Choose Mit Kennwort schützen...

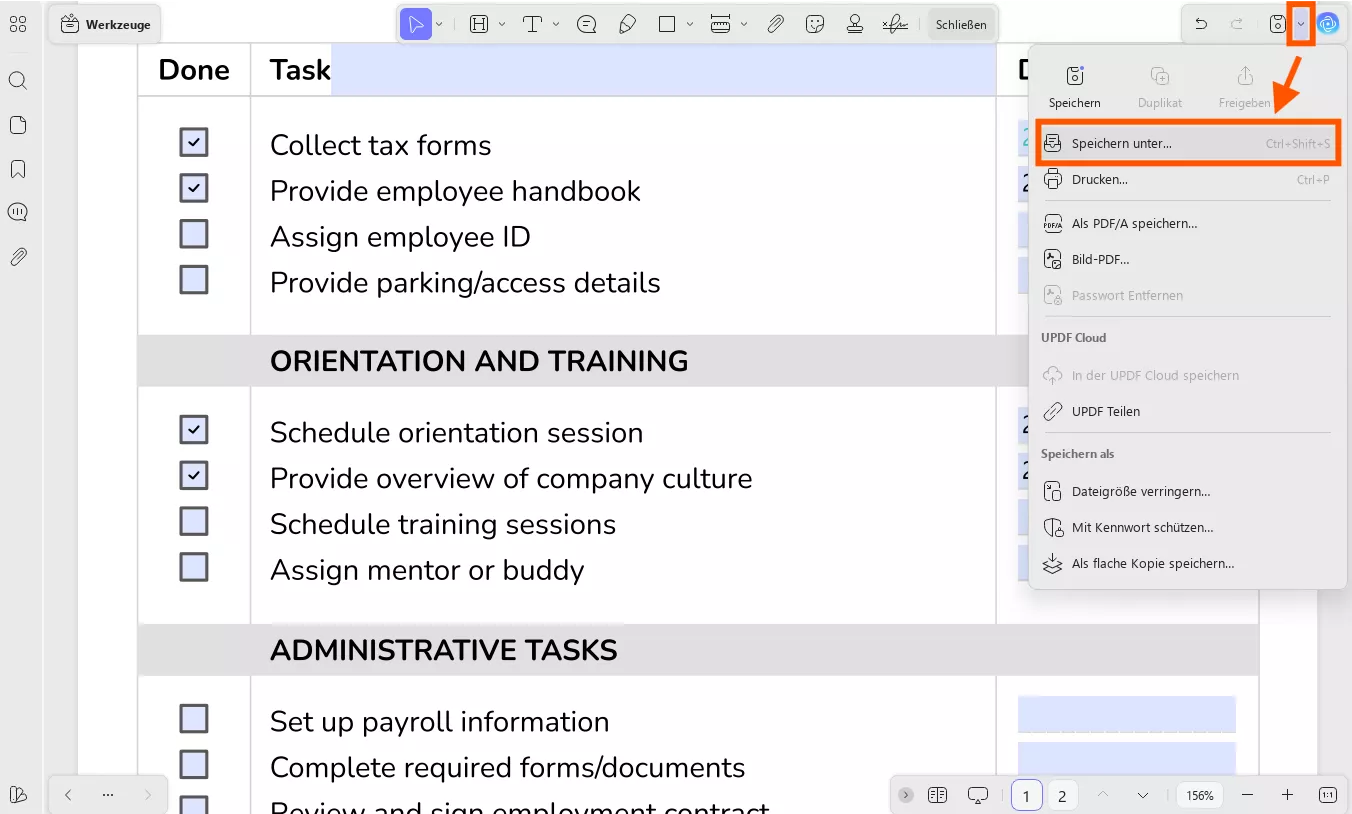1187,528
